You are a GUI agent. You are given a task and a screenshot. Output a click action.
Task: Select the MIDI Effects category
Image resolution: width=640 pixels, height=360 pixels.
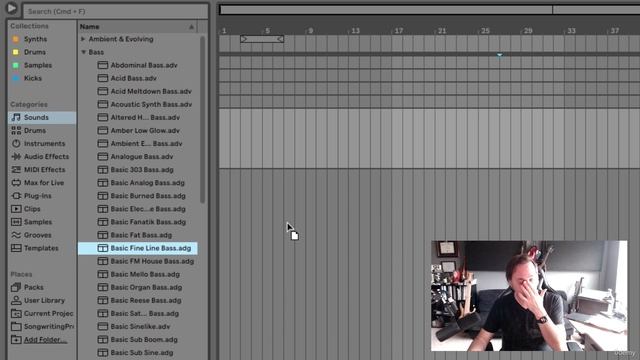[x=44, y=170]
